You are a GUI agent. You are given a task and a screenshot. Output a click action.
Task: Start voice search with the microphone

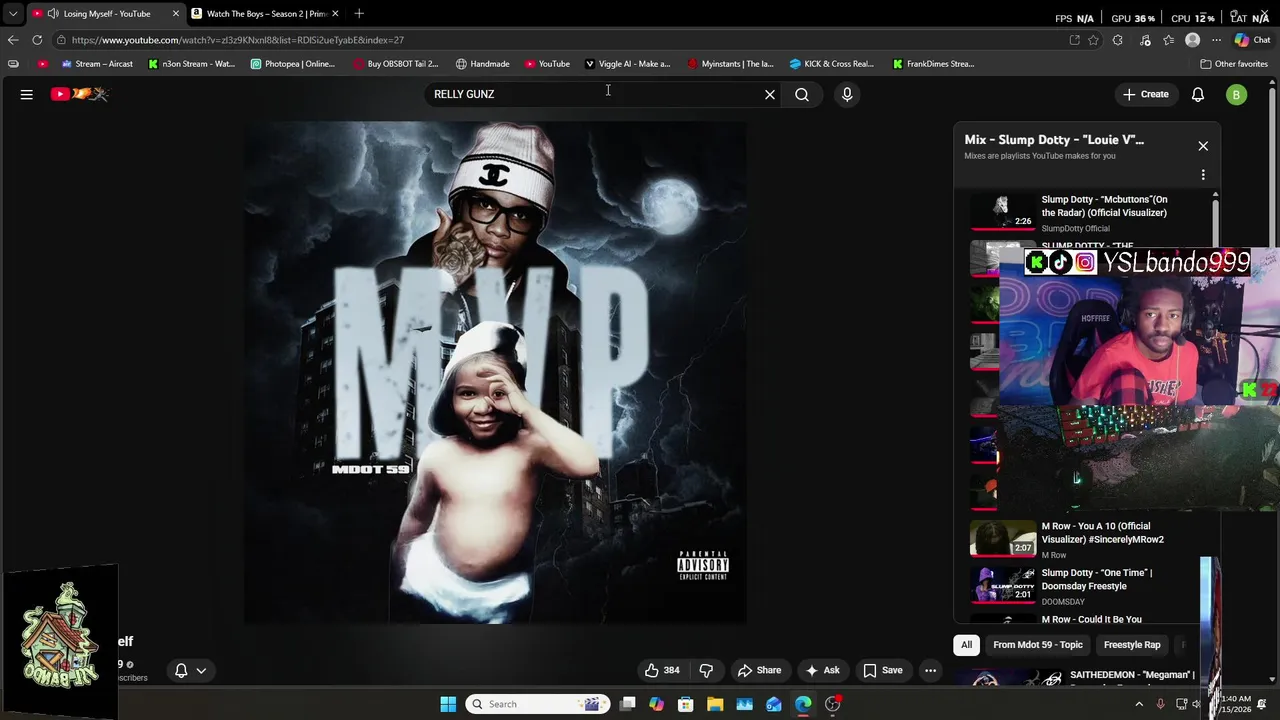click(847, 94)
